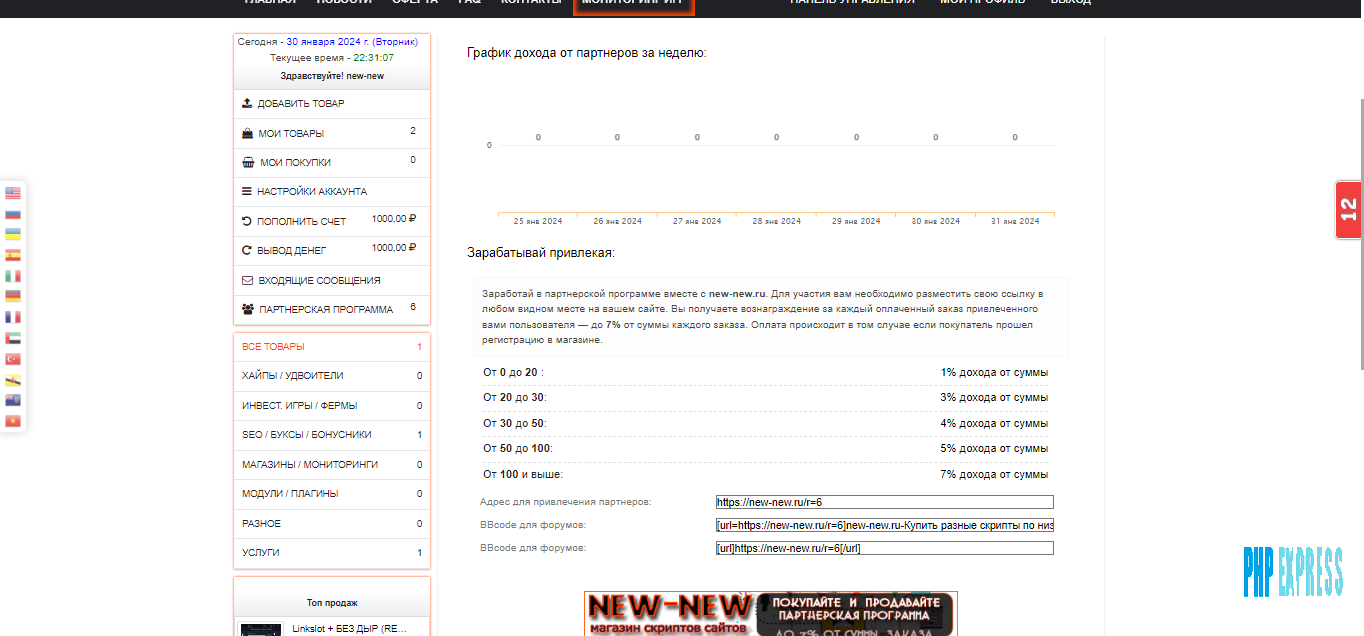Click the partner address field https://new-new.ru/r=6
Image resolution: width=1364 pixels, height=636 pixels.
click(885, 502)
